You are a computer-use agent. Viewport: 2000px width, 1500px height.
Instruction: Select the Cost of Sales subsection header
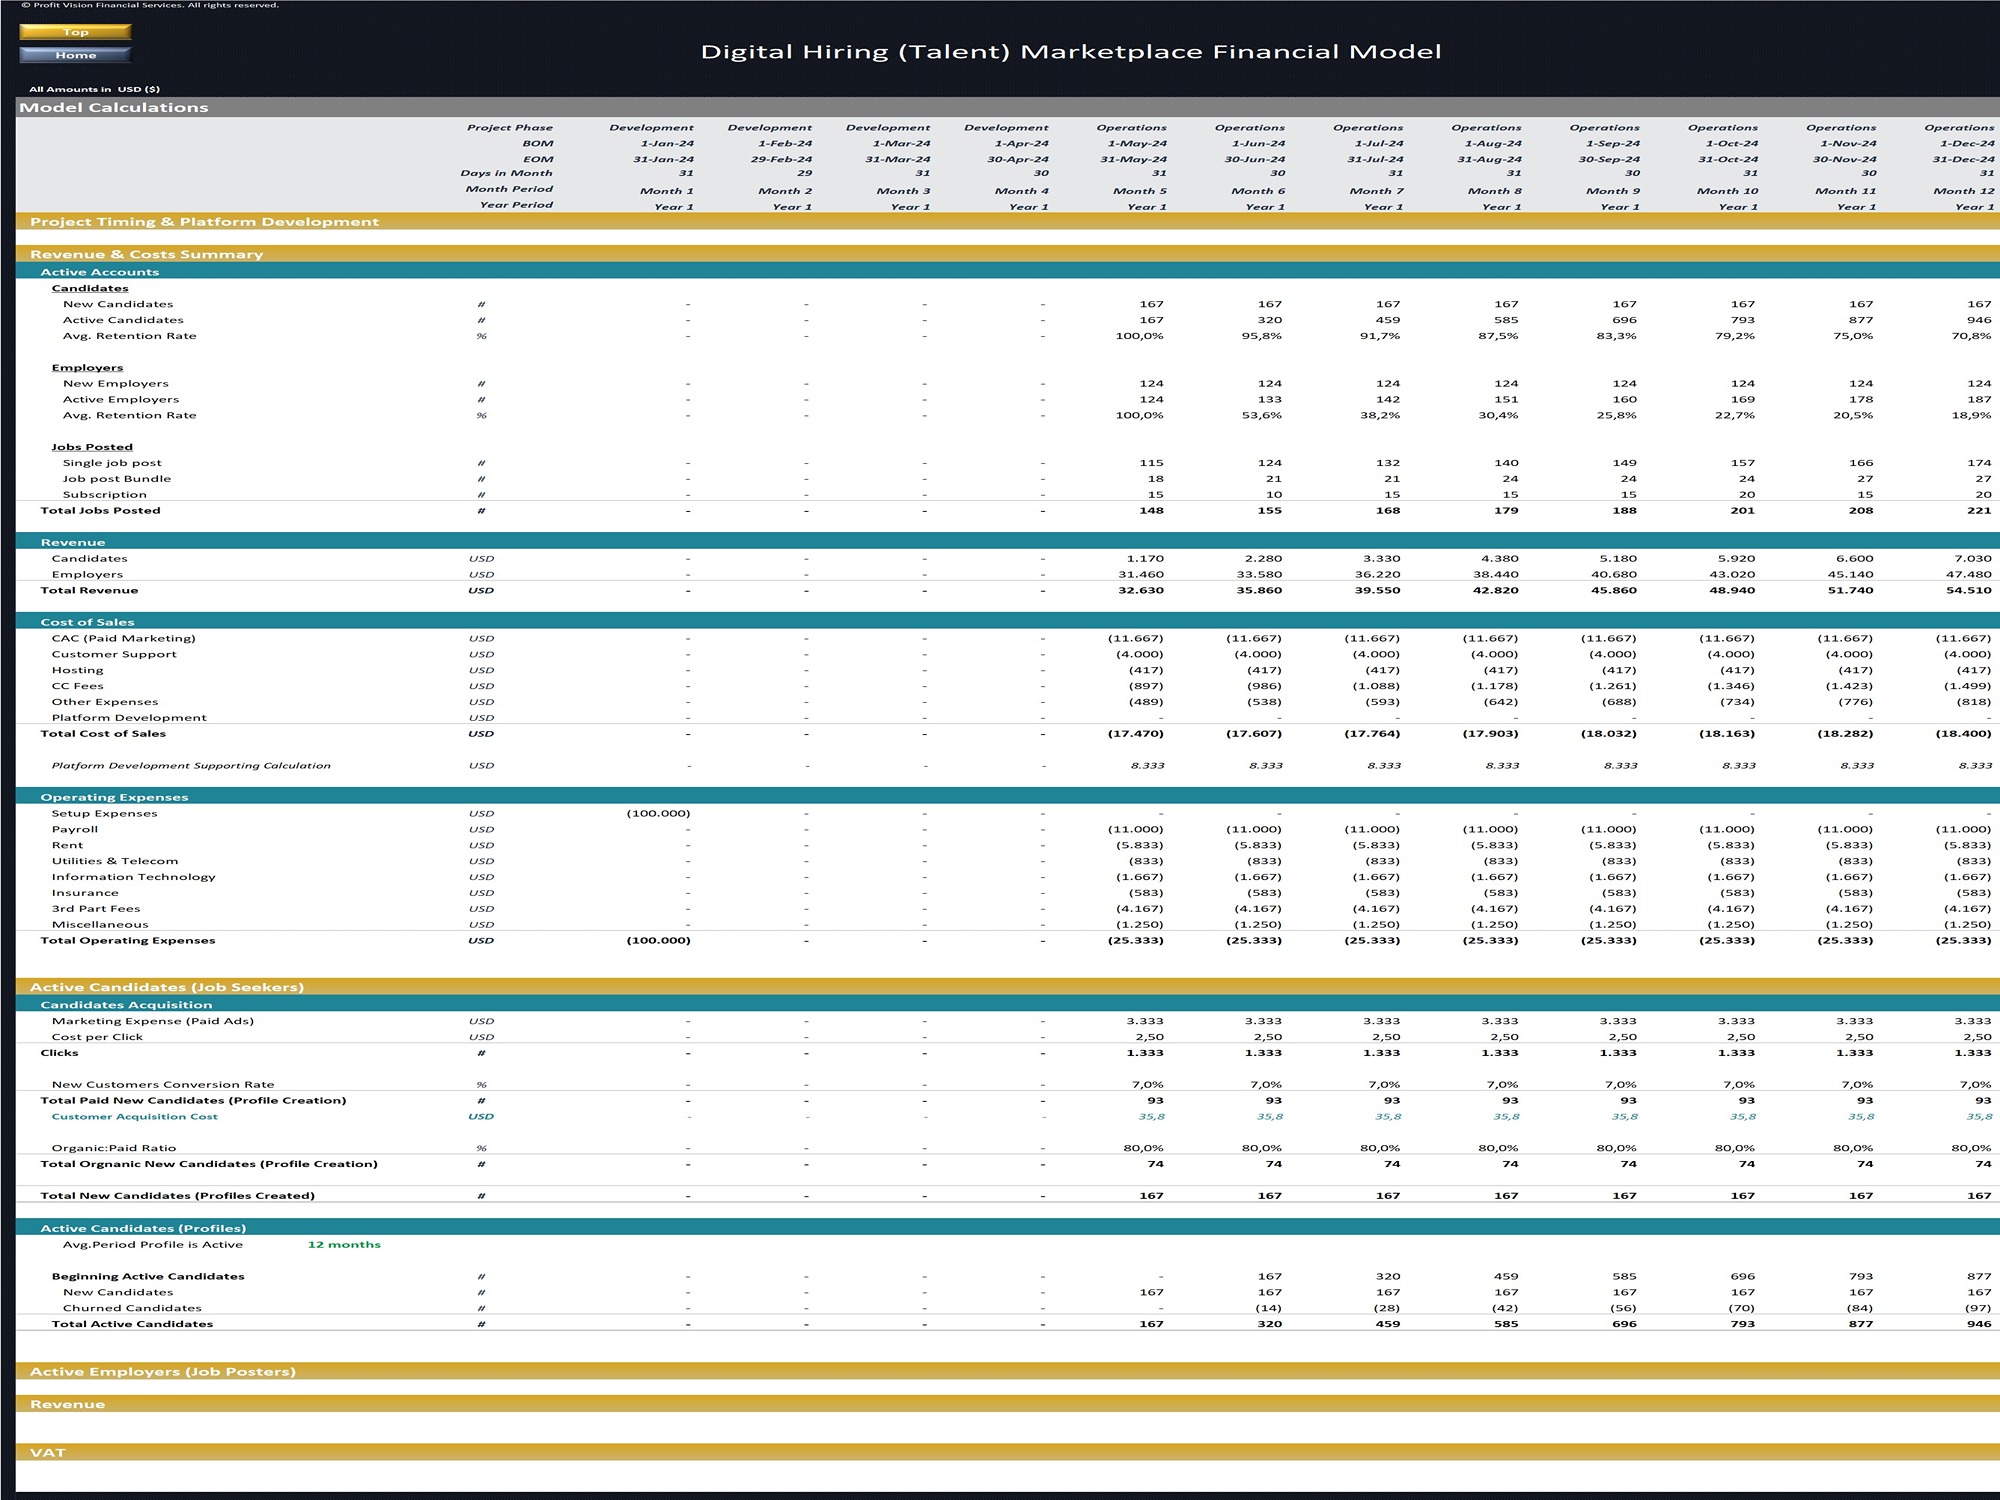click(x=1008, y=622)
